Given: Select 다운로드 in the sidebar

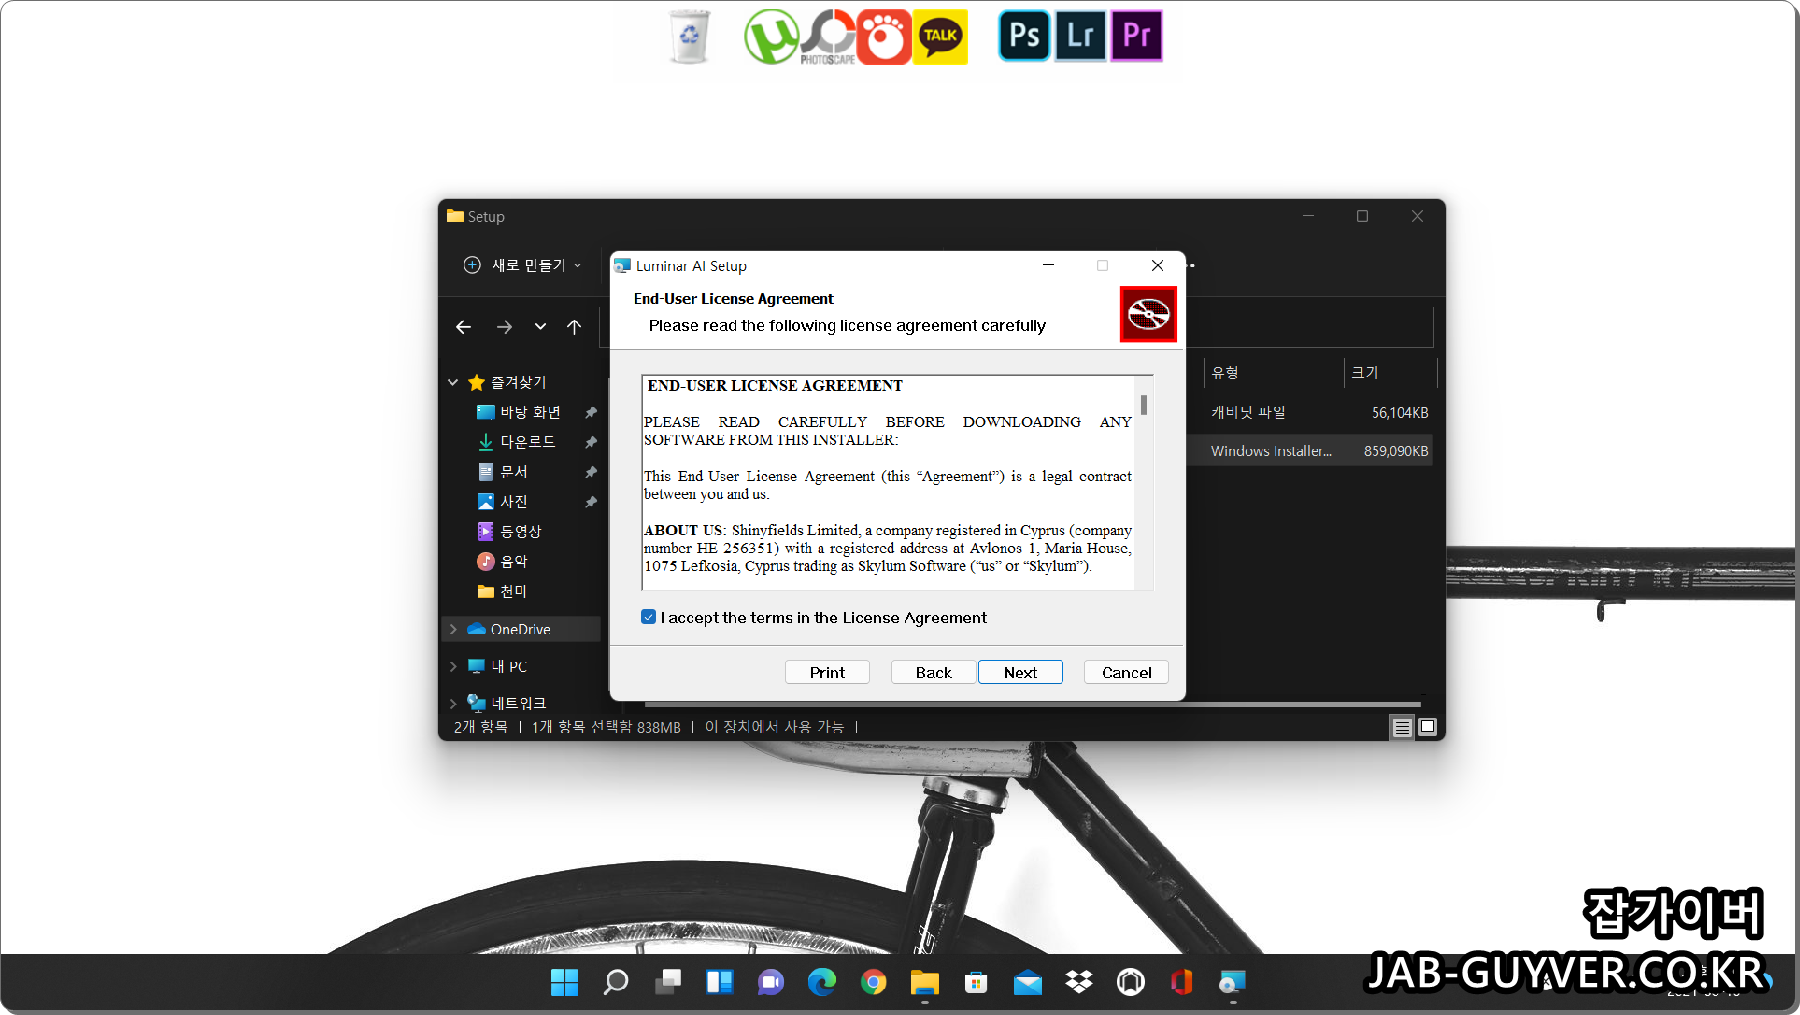Looking at the screenshot, I should pyautogui.click(x=528, y=441).
